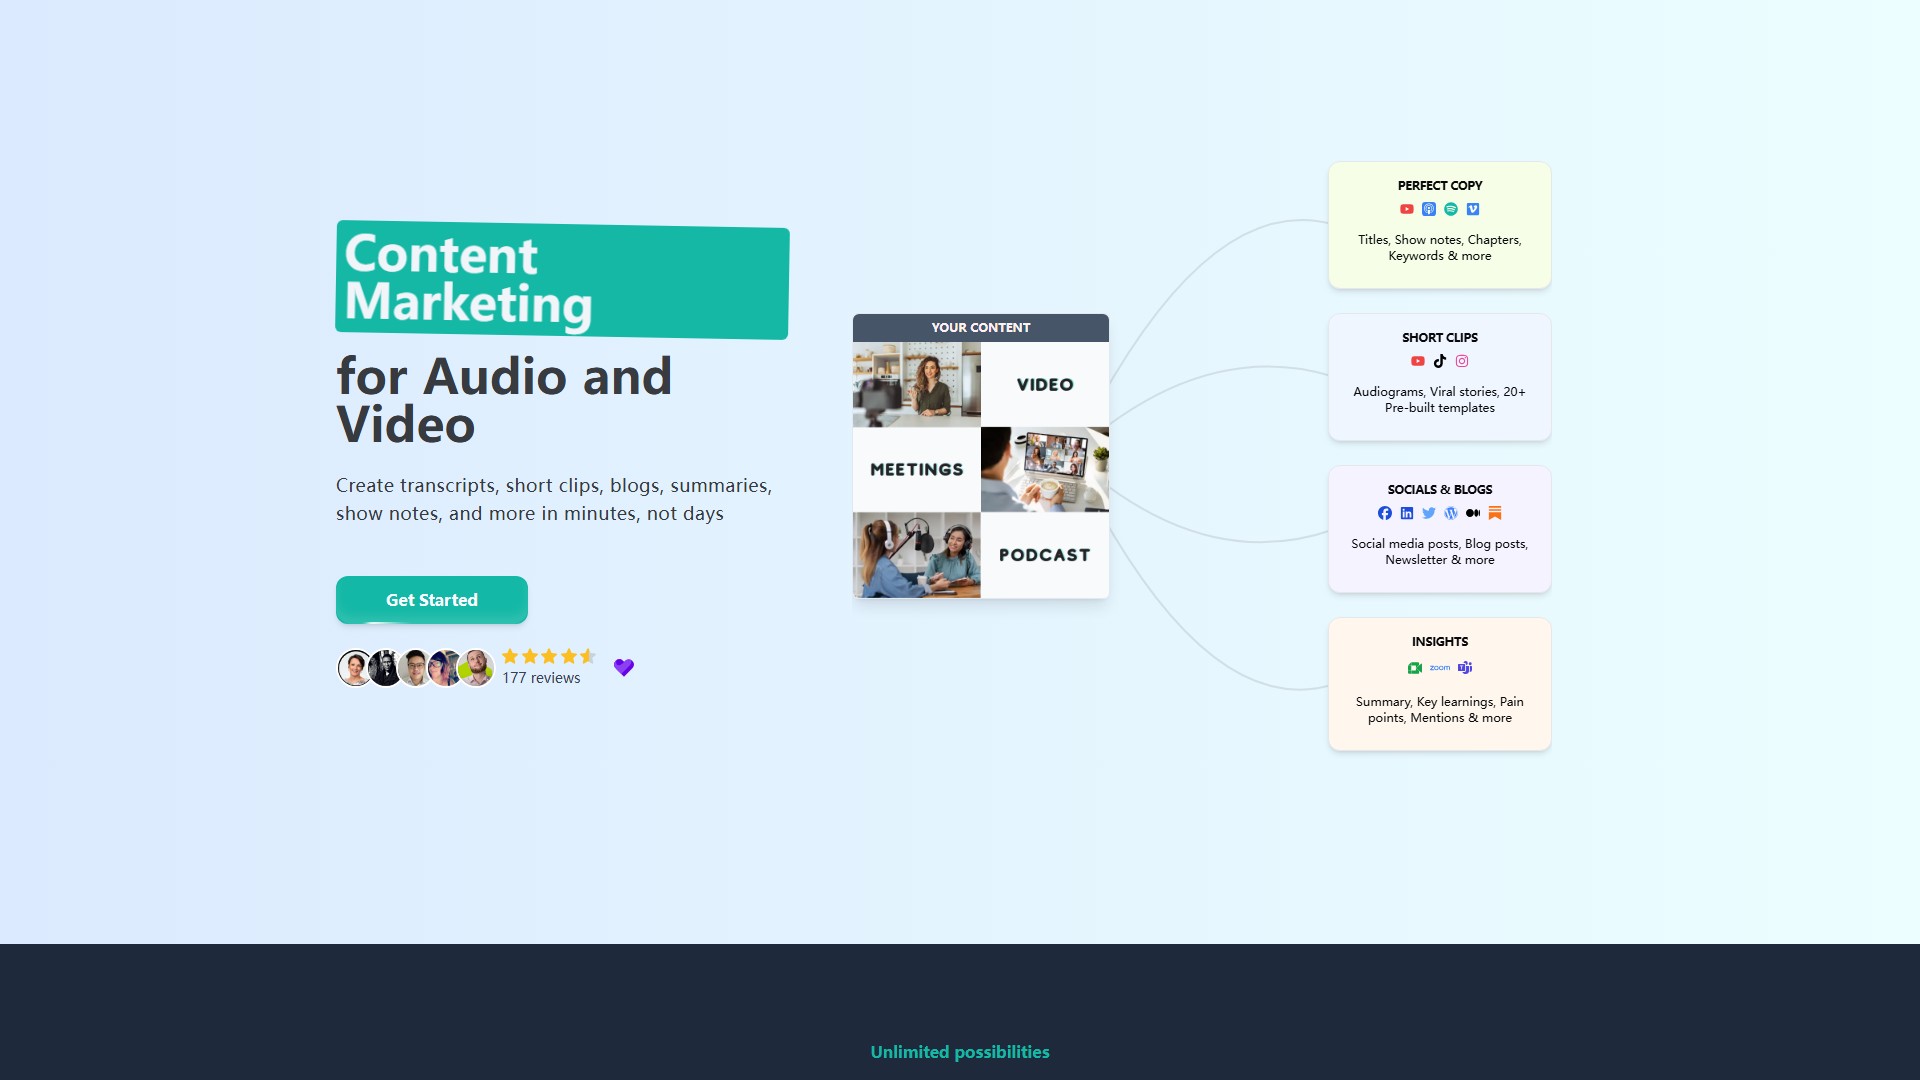Screen dimensions: 1920x1080
Task: Open the Insights card heading
Action: pyautogui.click(x=1440, y=642)
